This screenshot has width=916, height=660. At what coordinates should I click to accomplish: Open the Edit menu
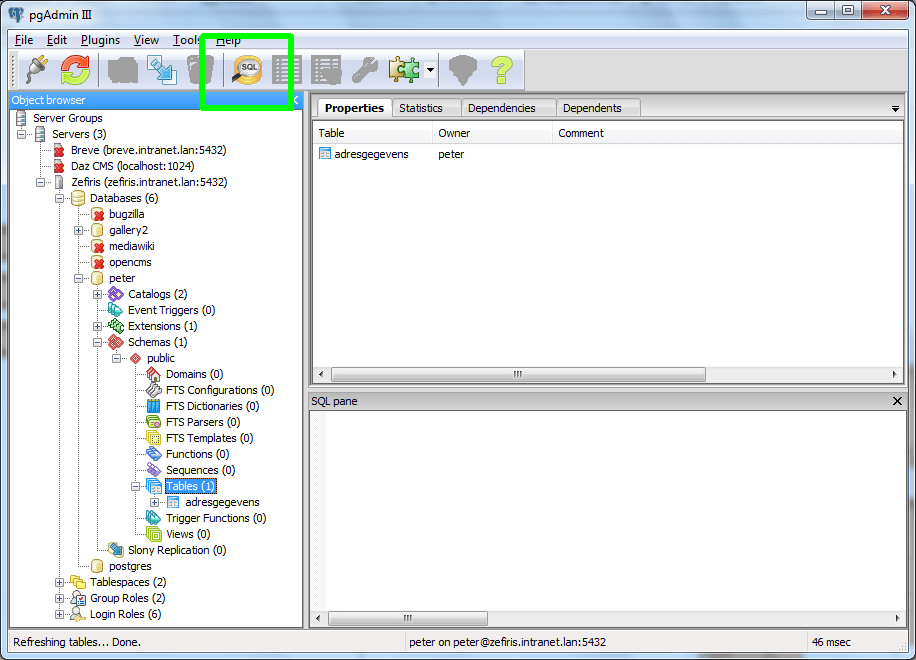click(57, 40)
